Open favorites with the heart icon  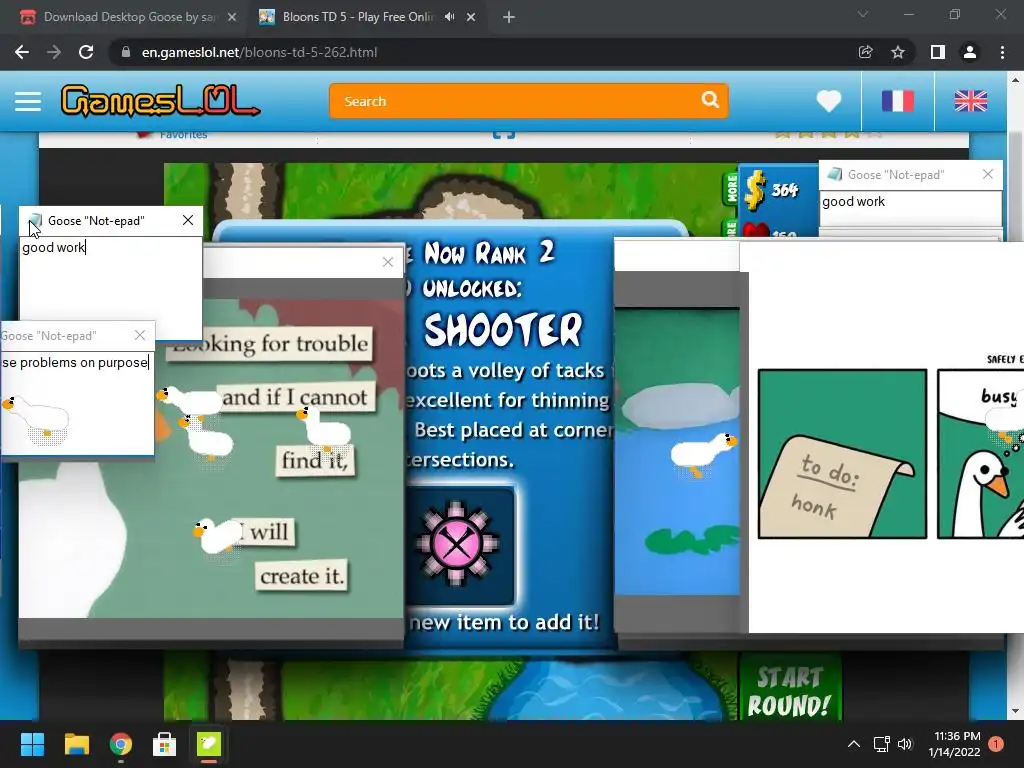coord(829,101)
